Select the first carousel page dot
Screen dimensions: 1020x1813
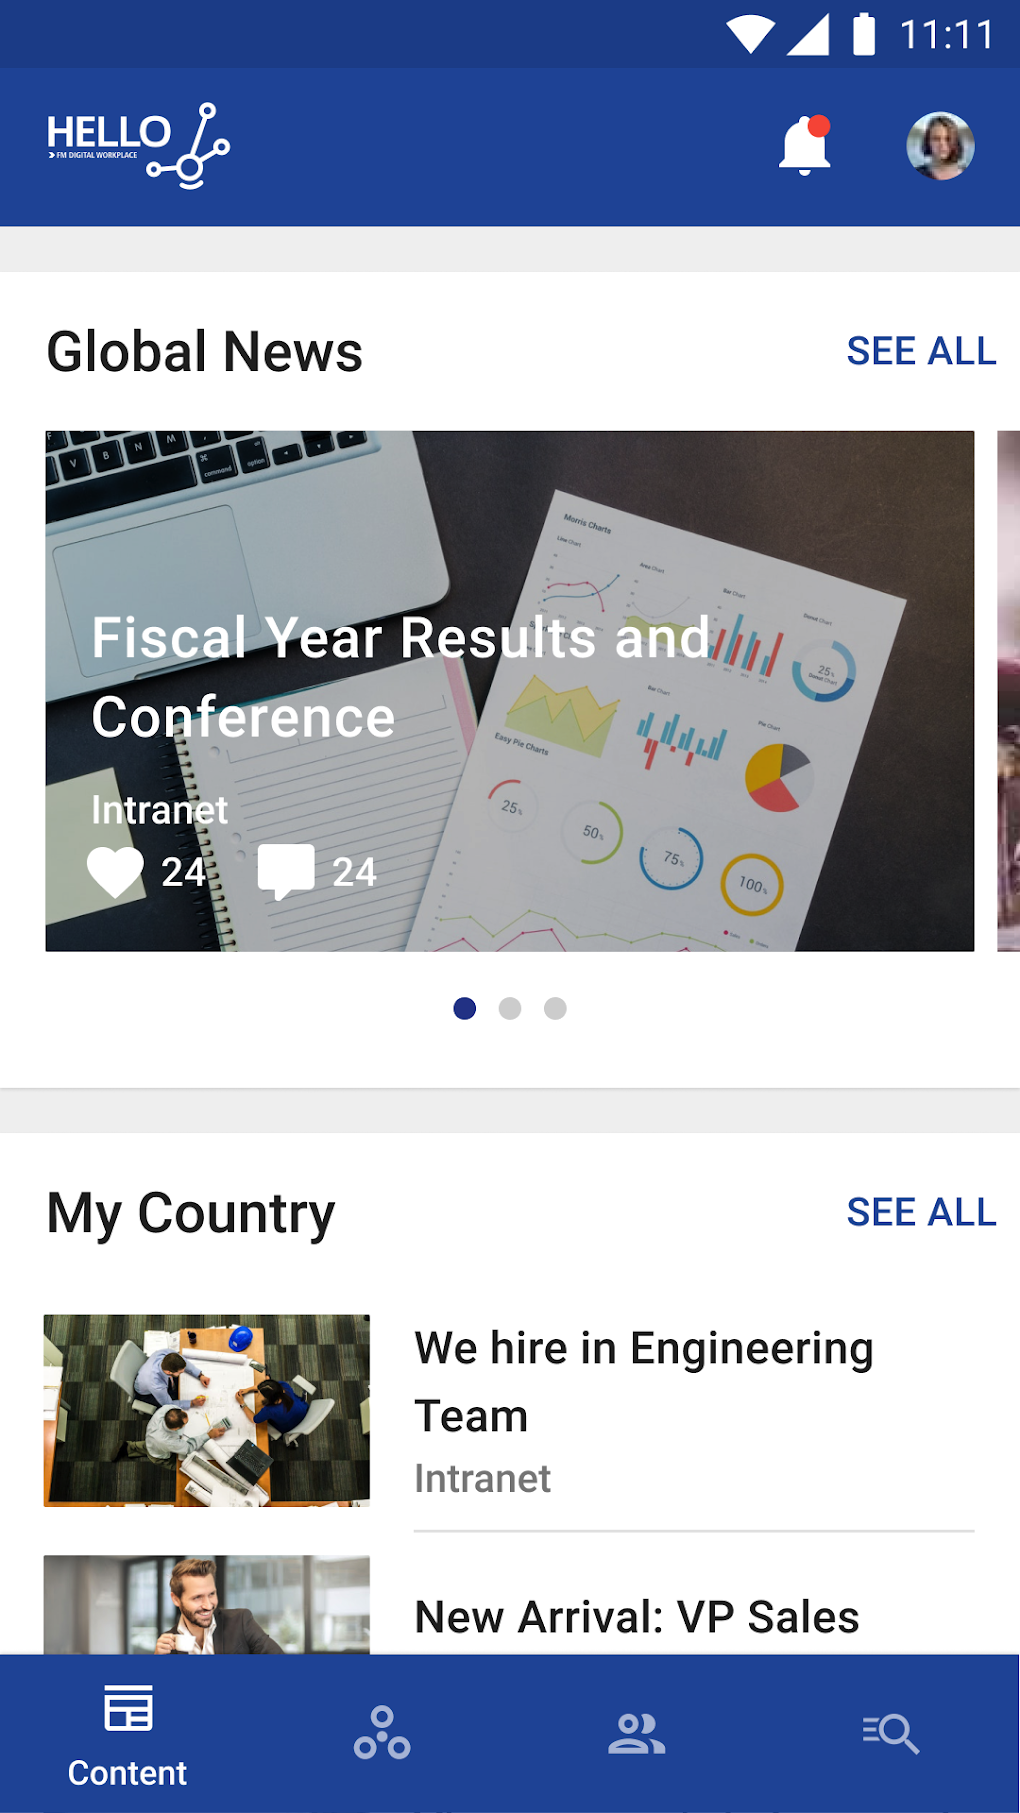(465, 1008)
